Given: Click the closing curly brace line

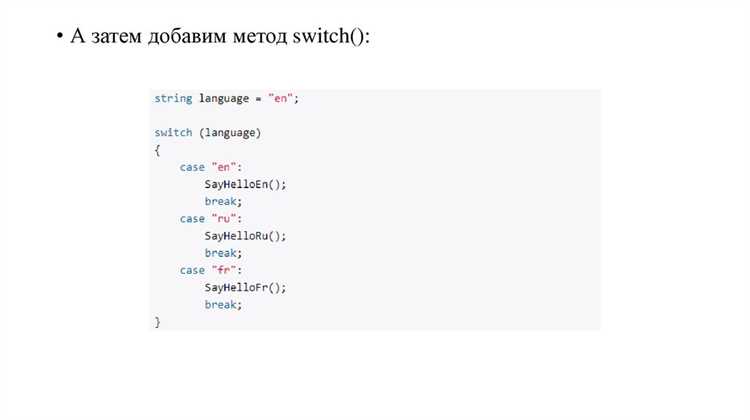Looking at the screenshot, I should [x=157, y=322].
